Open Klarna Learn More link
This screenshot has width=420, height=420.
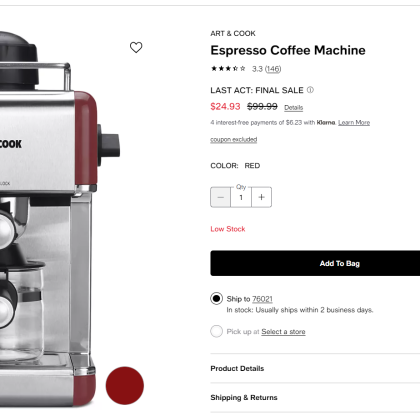click(354, 123)
